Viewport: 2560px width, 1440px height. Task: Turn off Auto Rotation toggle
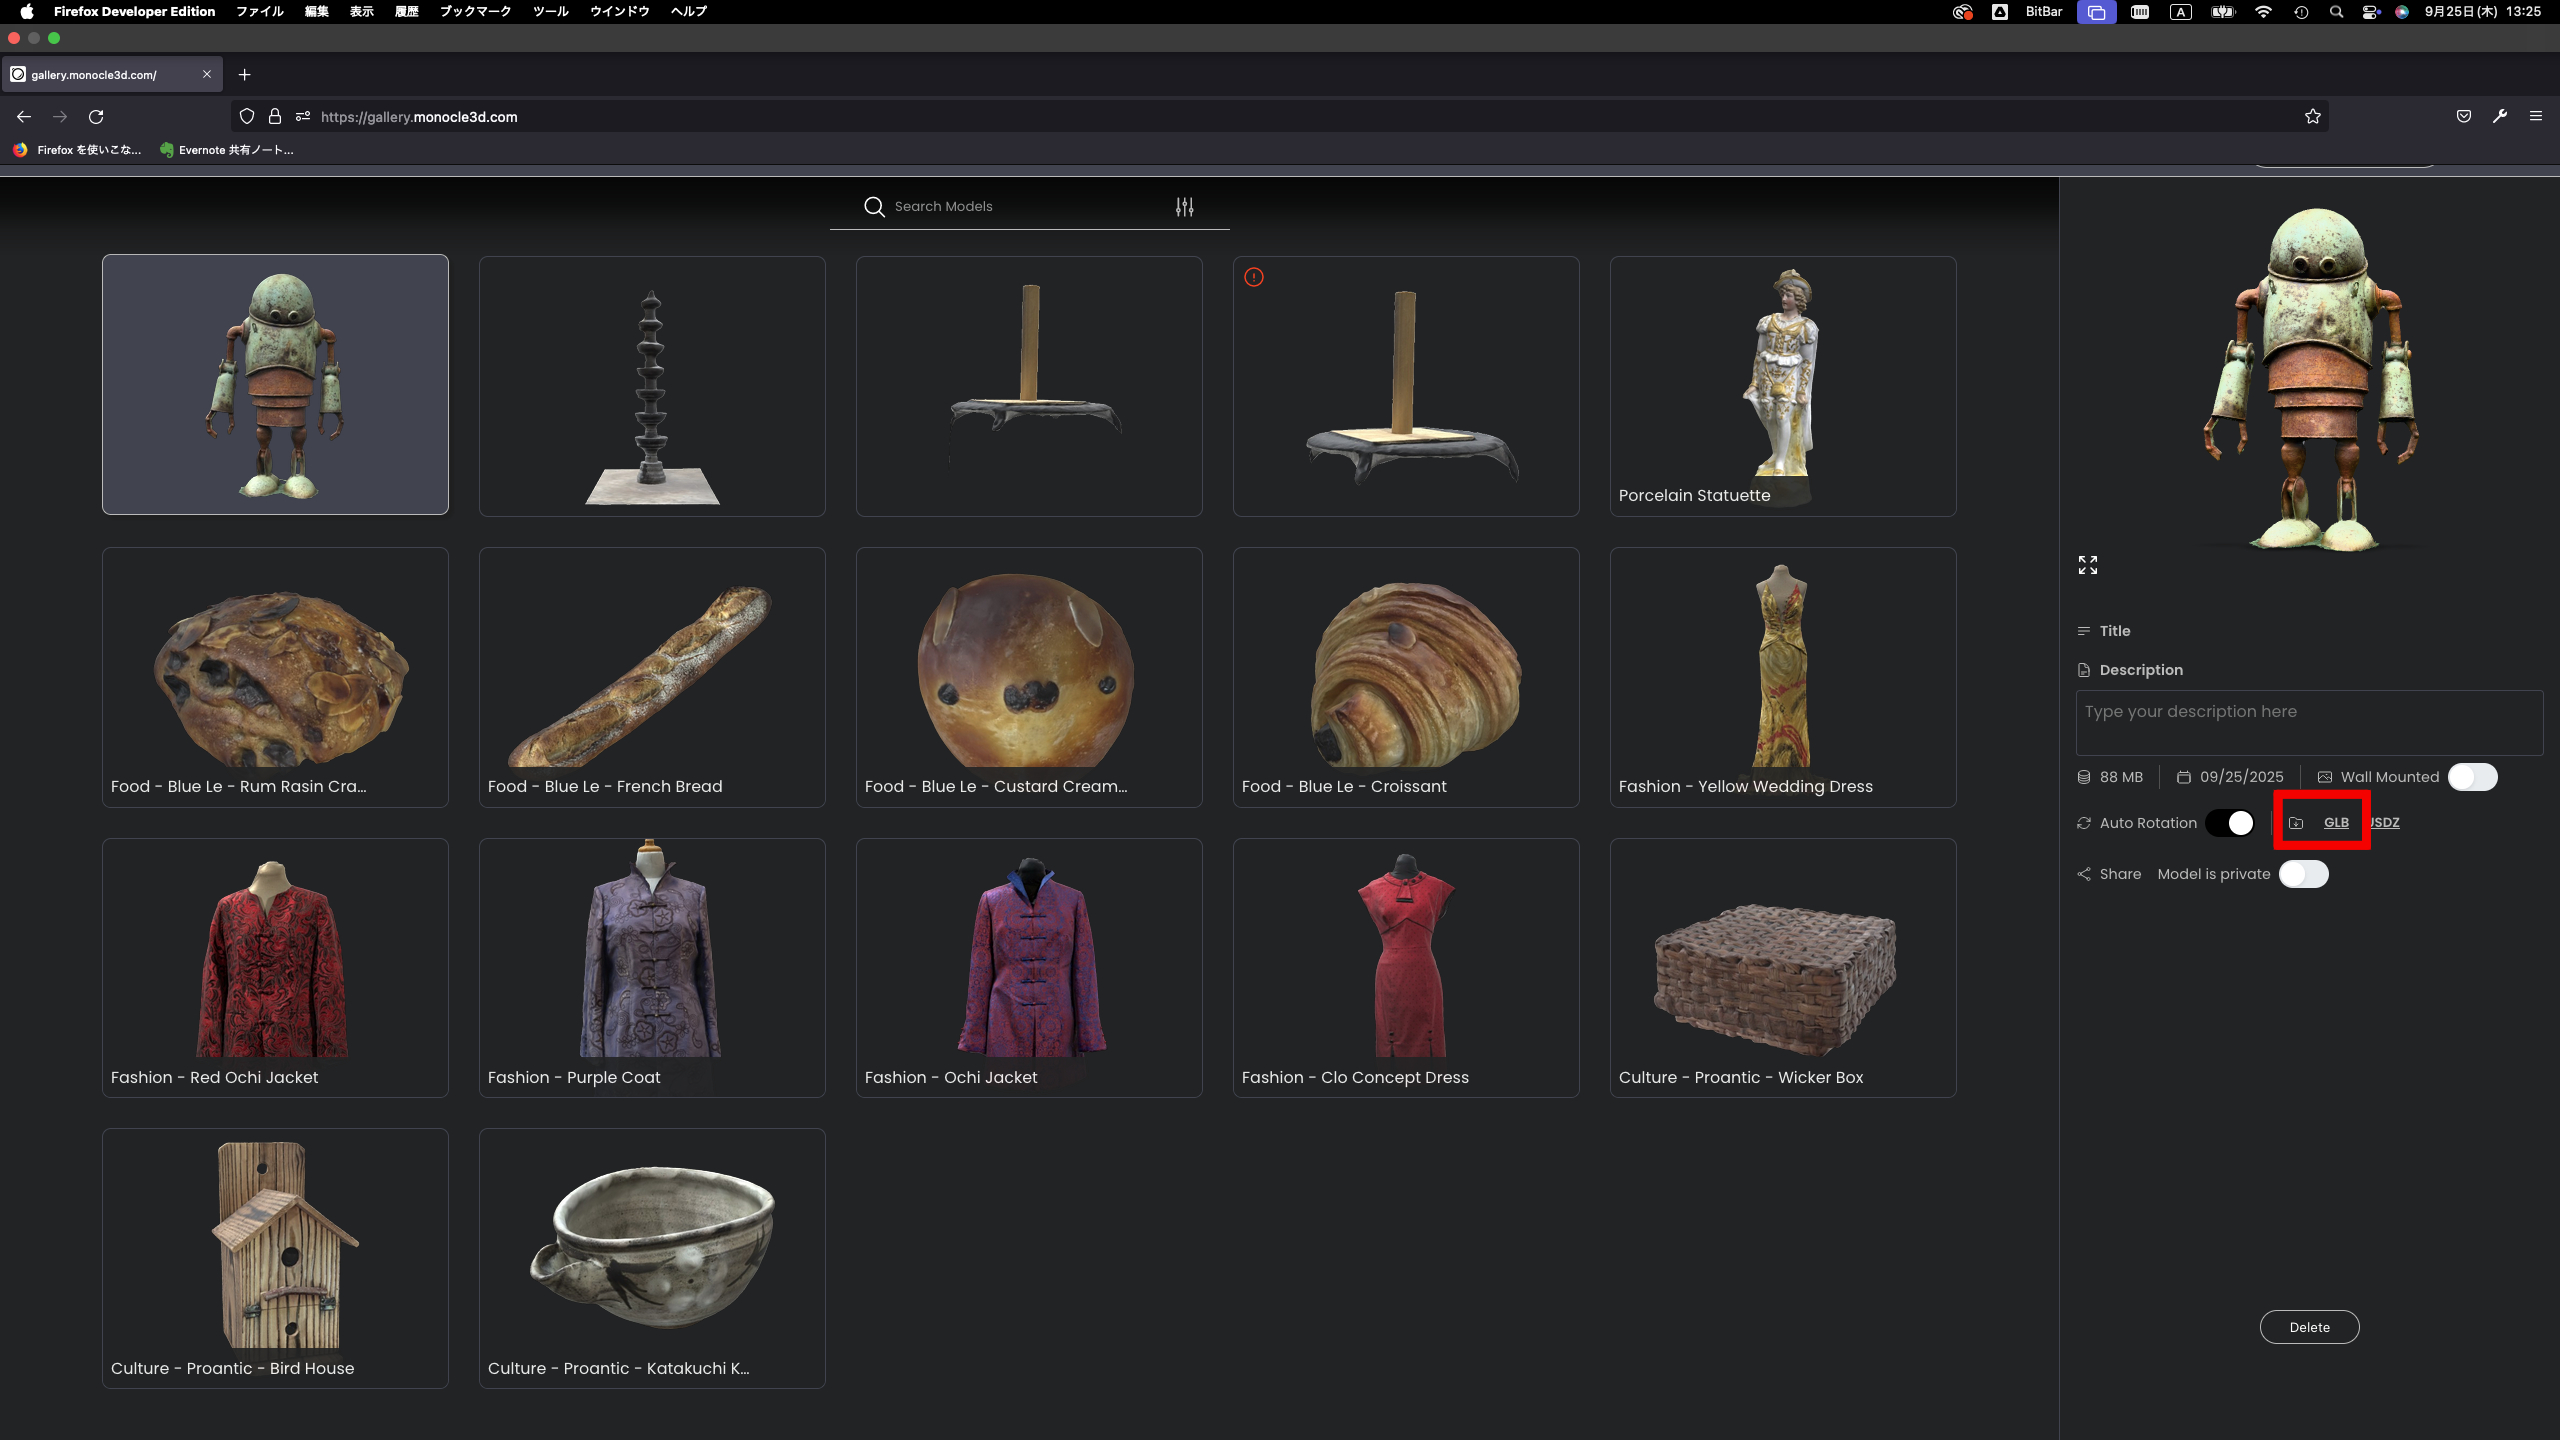click(2230, 823)
